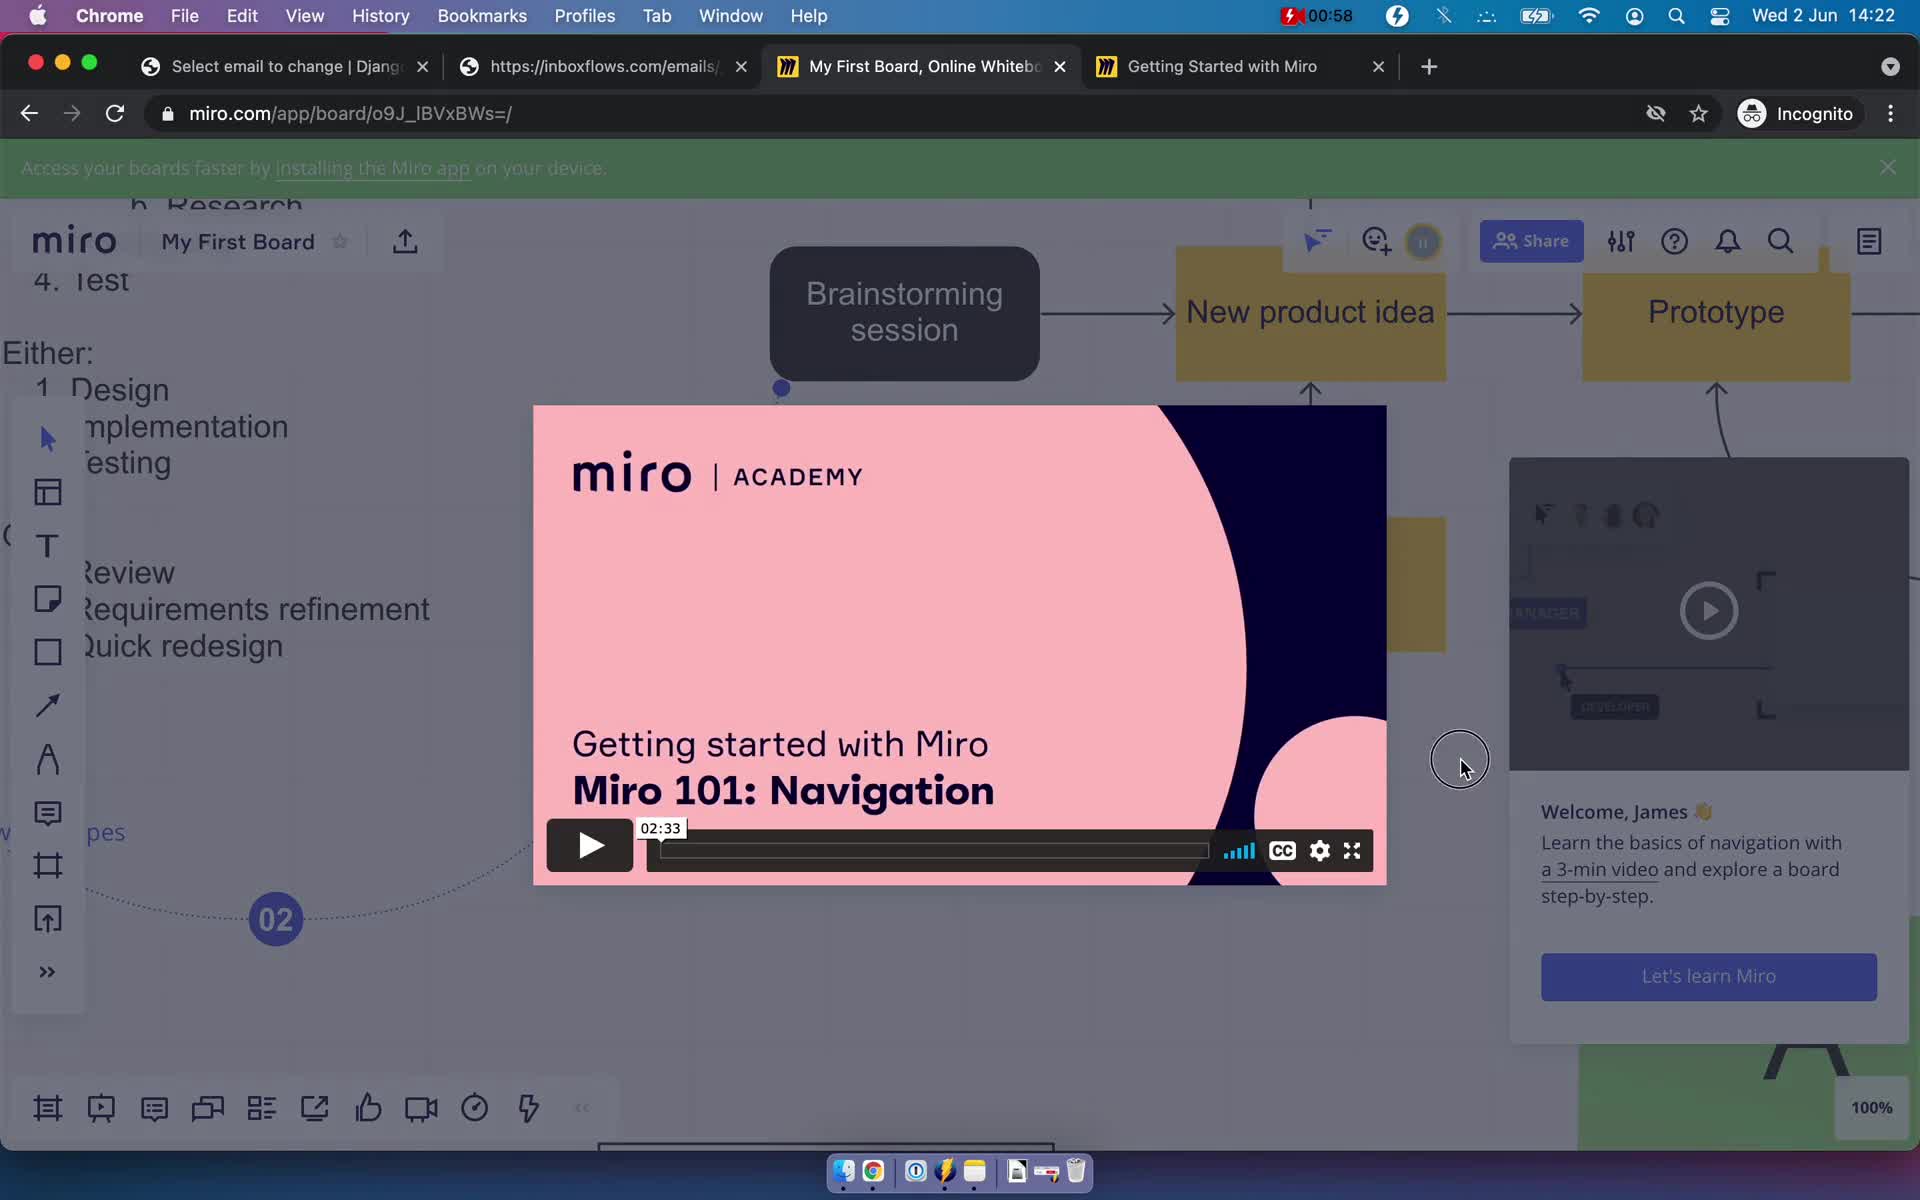Select the Pen drawing tool
1920x1200 pixels.
pos(47,759)
